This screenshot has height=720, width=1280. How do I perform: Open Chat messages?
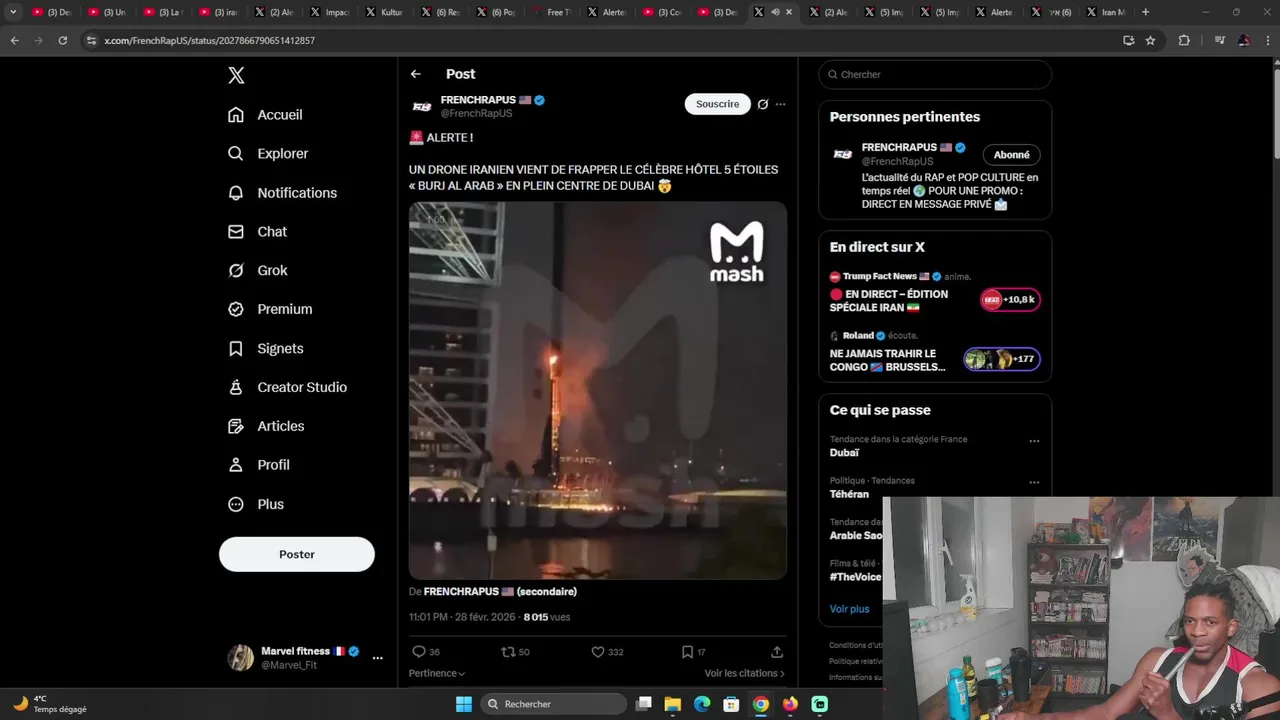point(257,232)
